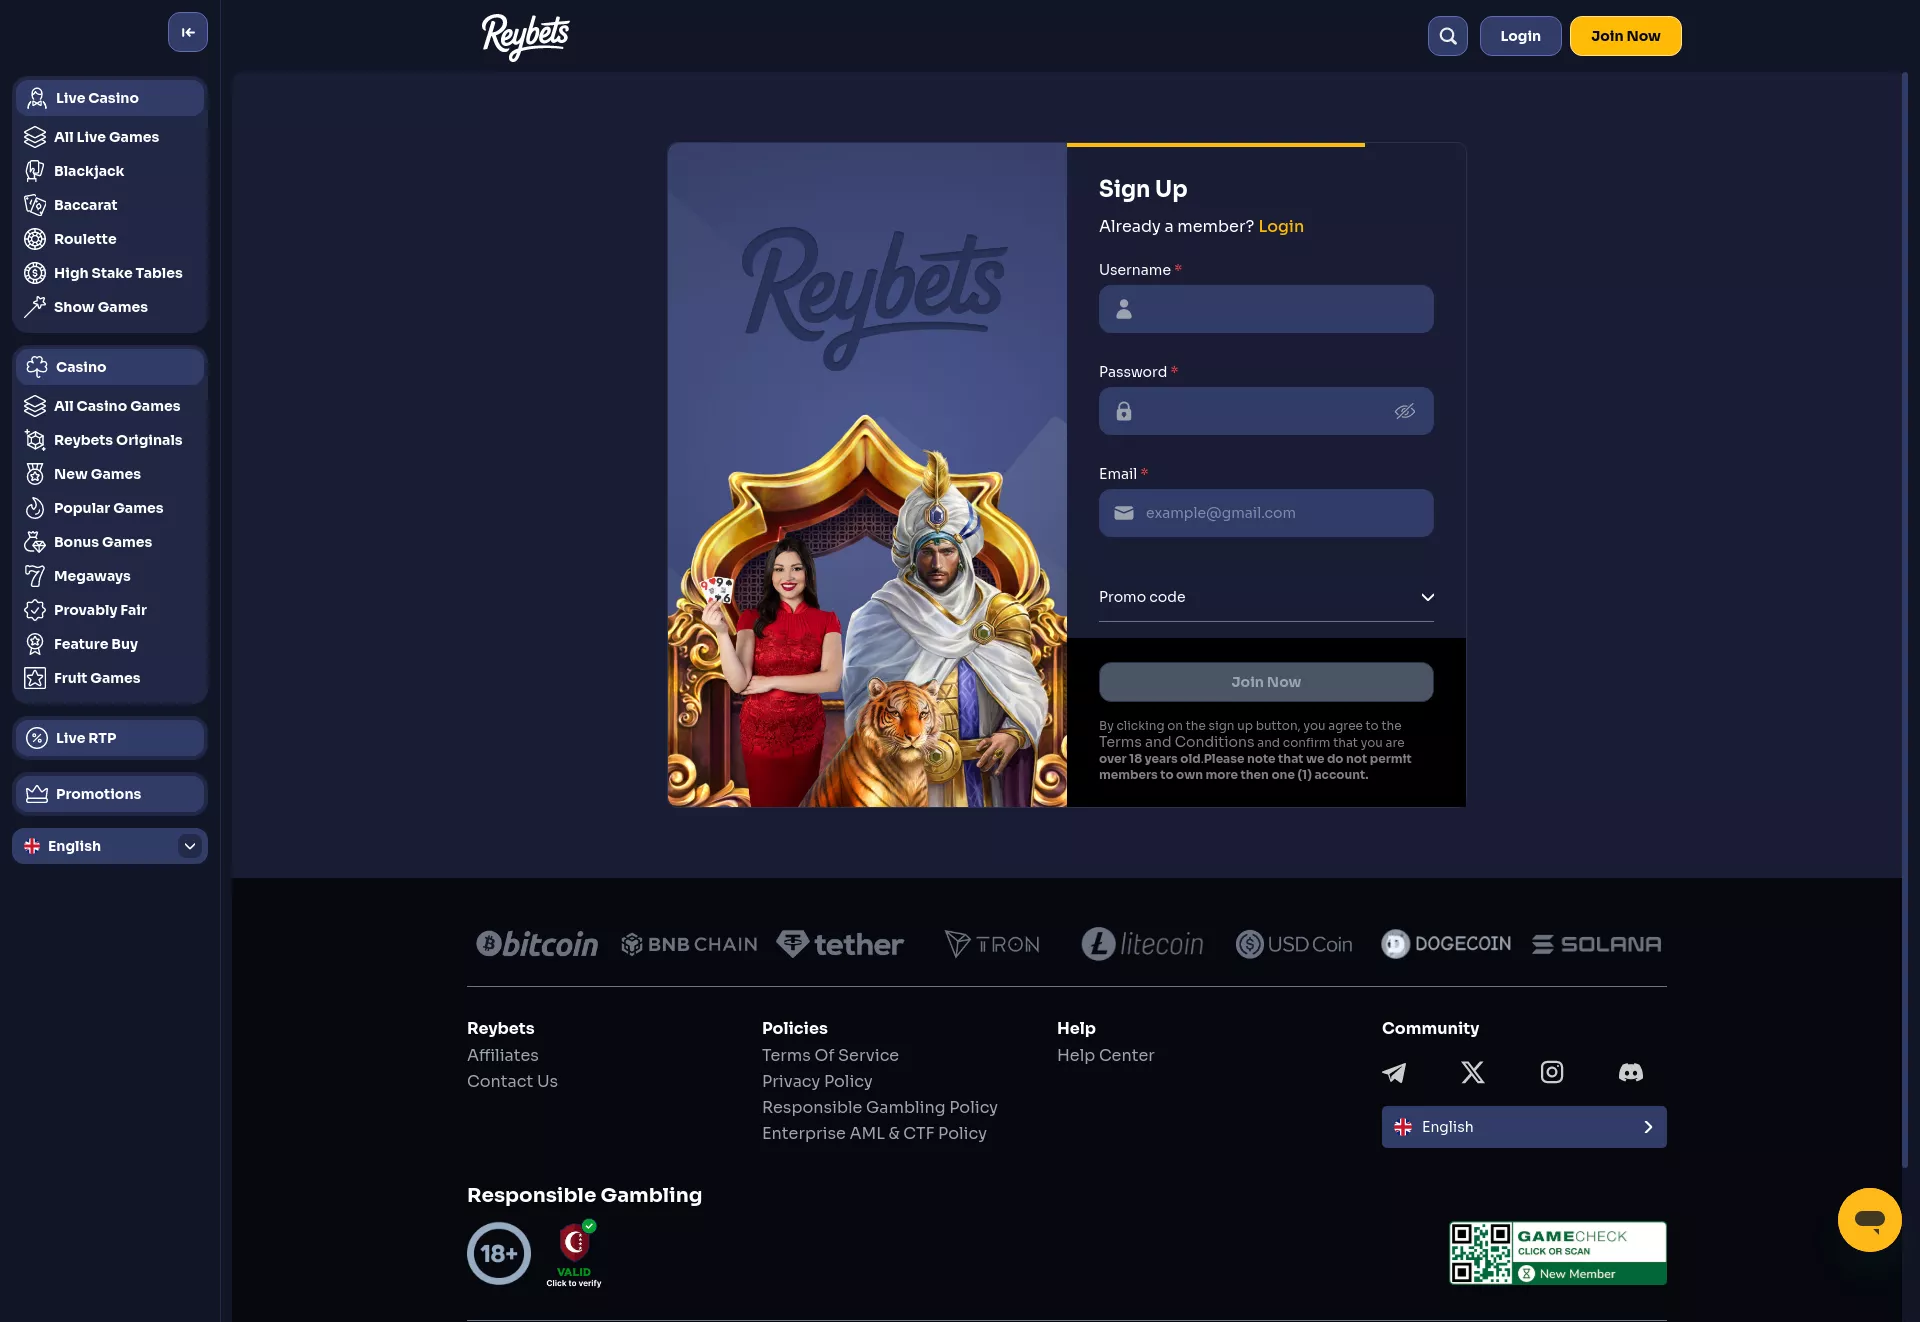Click the Reybets logo in header
The image size is (1920, 1322).
(x=525, y=37)
